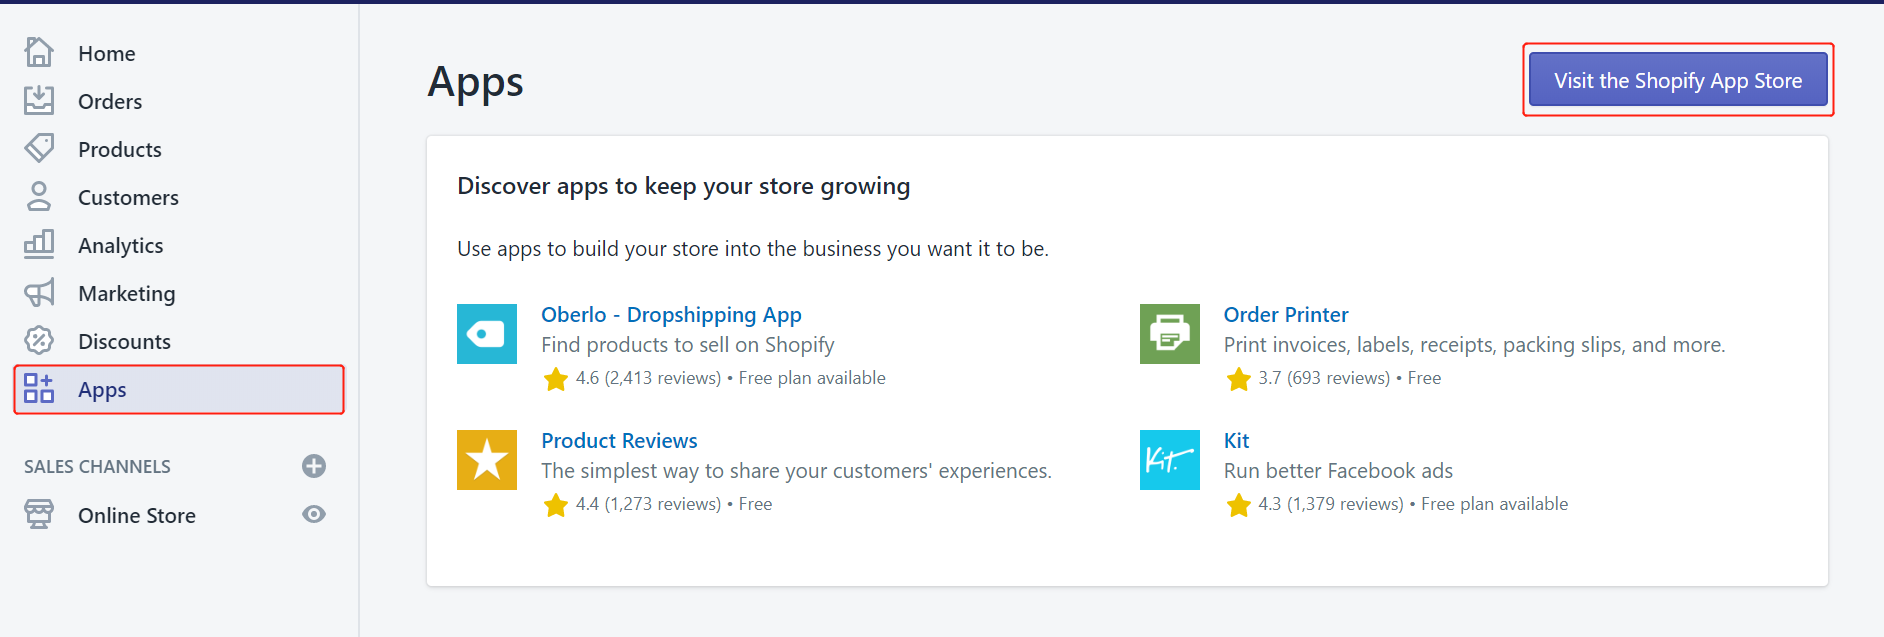
Task: Open the Order Printer link
Action: pos(1286,315)
